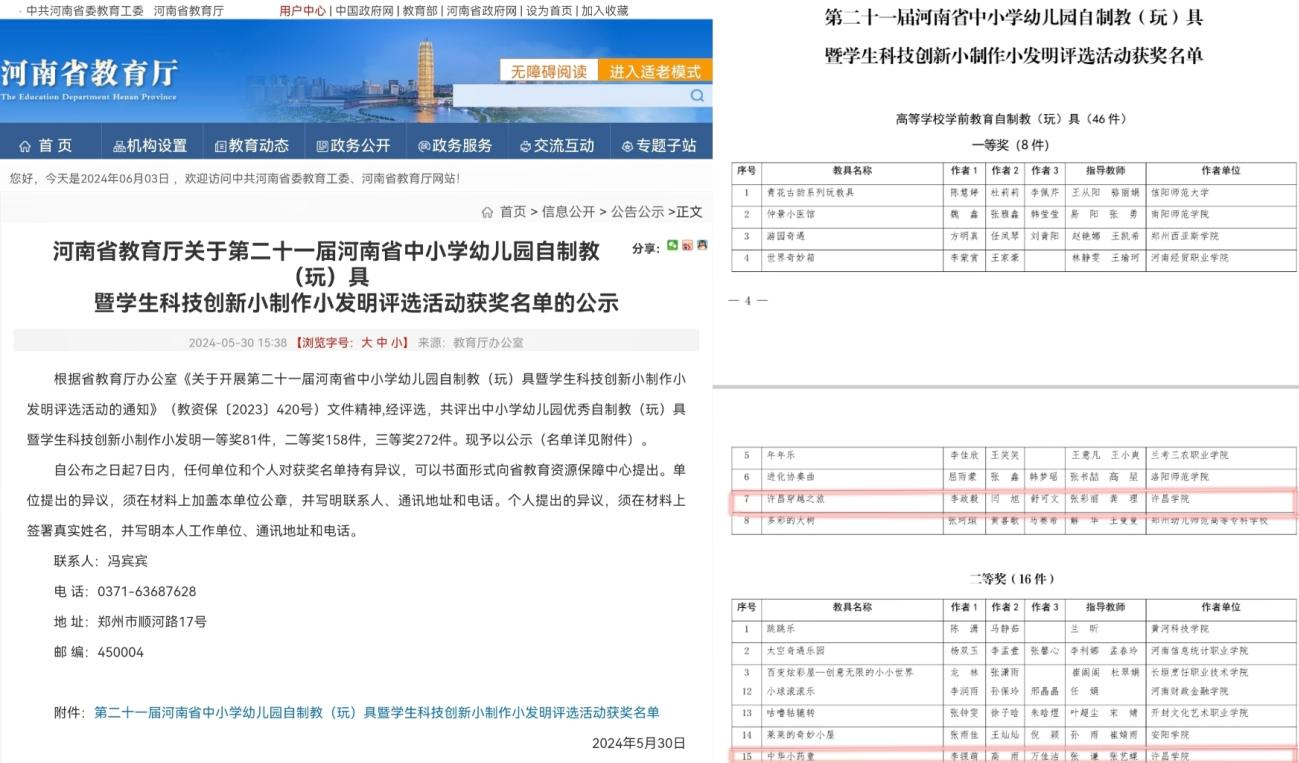Enable 无障碍阅读 mode

click(x=549, y=71)
